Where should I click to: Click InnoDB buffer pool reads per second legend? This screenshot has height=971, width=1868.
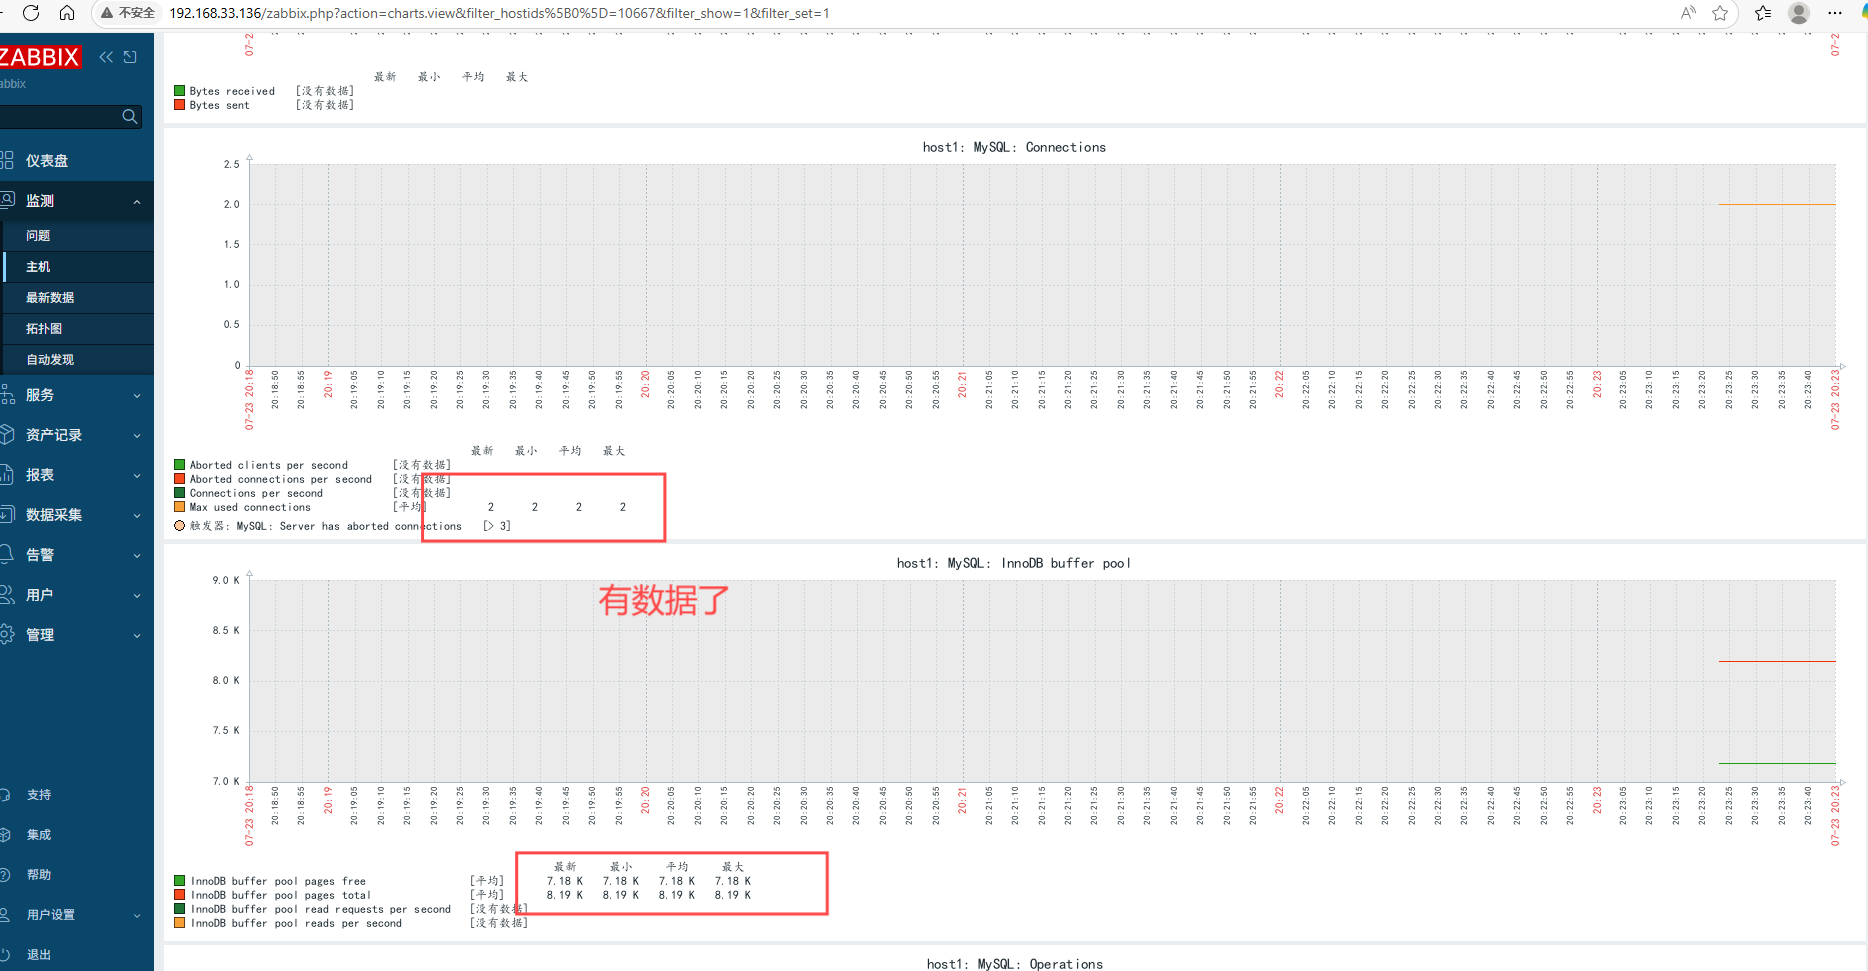[x=297, y=924]
